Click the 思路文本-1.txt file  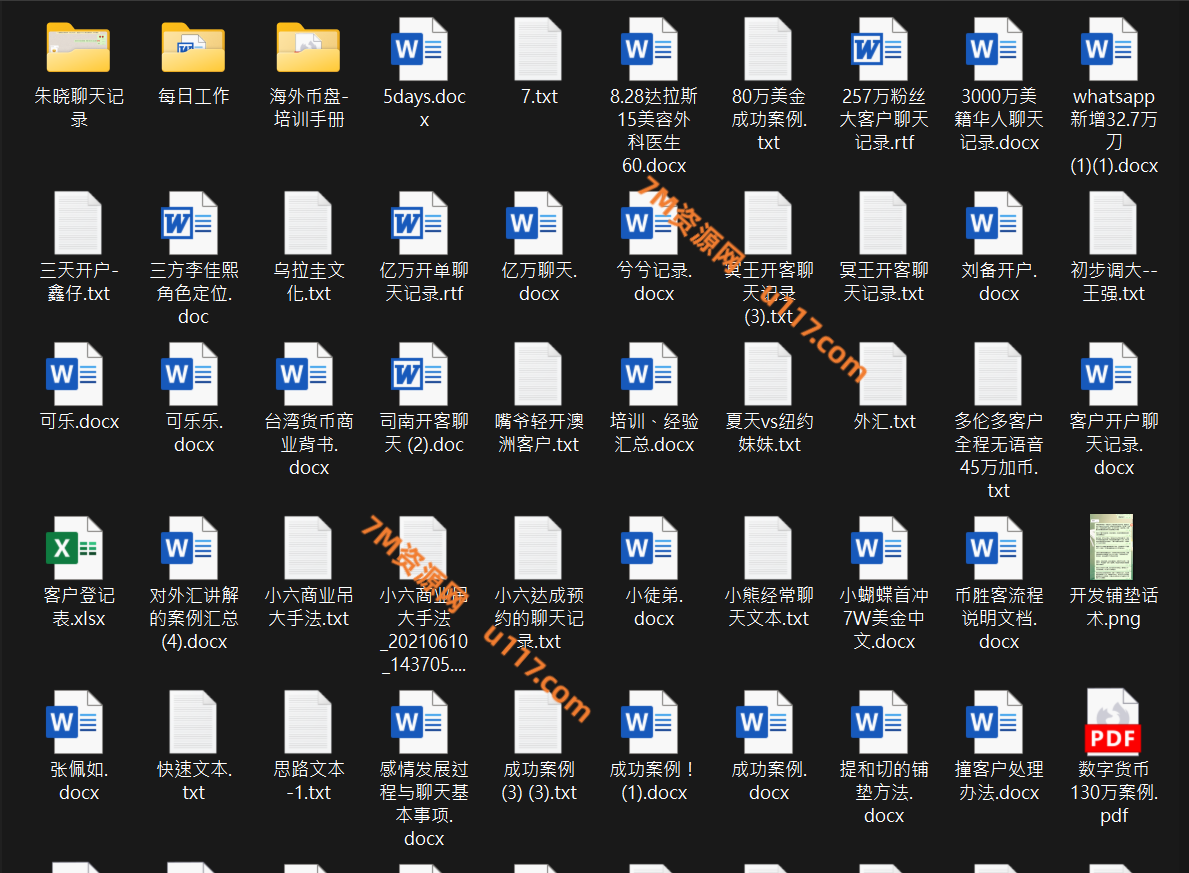coord(308,721)
